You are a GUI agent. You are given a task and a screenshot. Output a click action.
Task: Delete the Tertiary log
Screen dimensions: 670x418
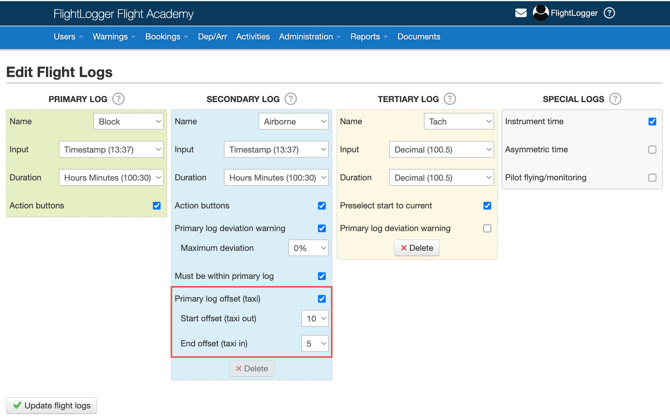[417, 248]
